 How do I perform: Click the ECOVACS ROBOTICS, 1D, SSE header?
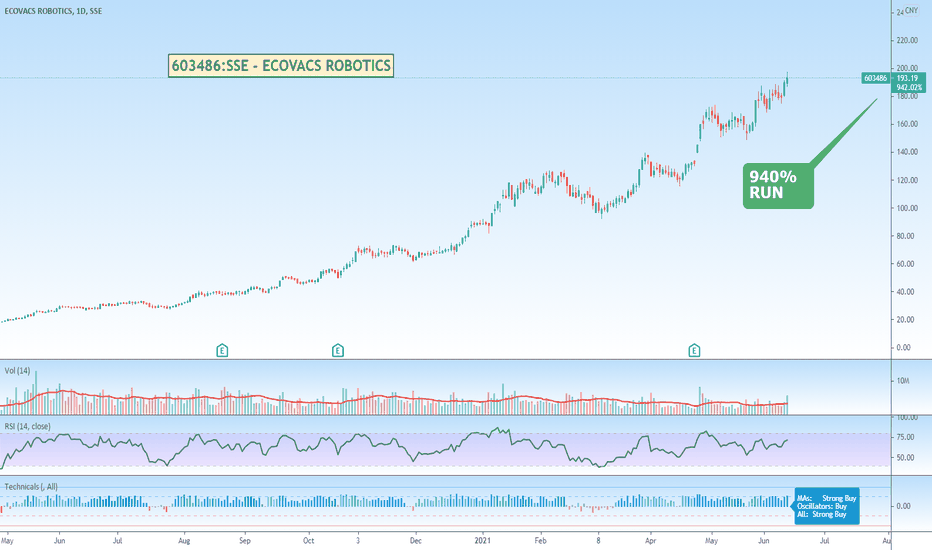coord(53,11)
